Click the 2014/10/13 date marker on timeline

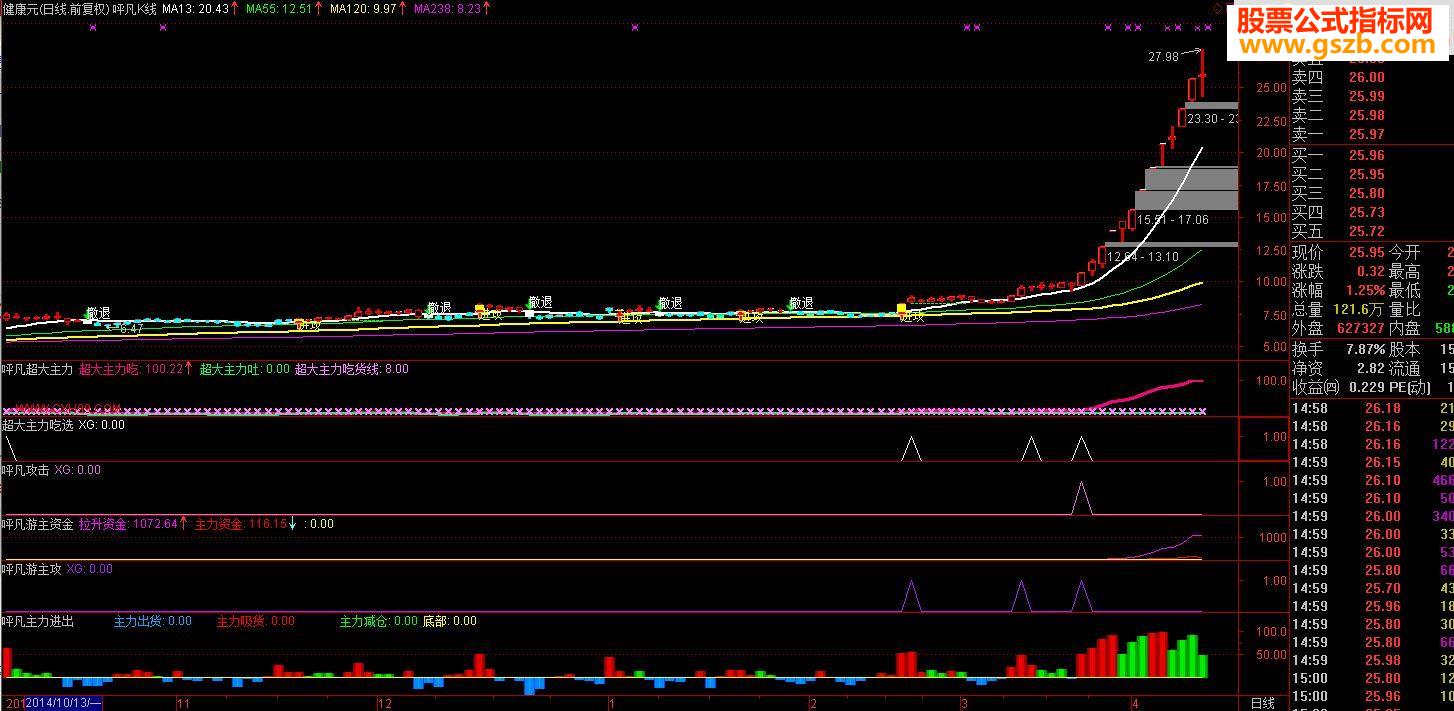coord(63,703)
